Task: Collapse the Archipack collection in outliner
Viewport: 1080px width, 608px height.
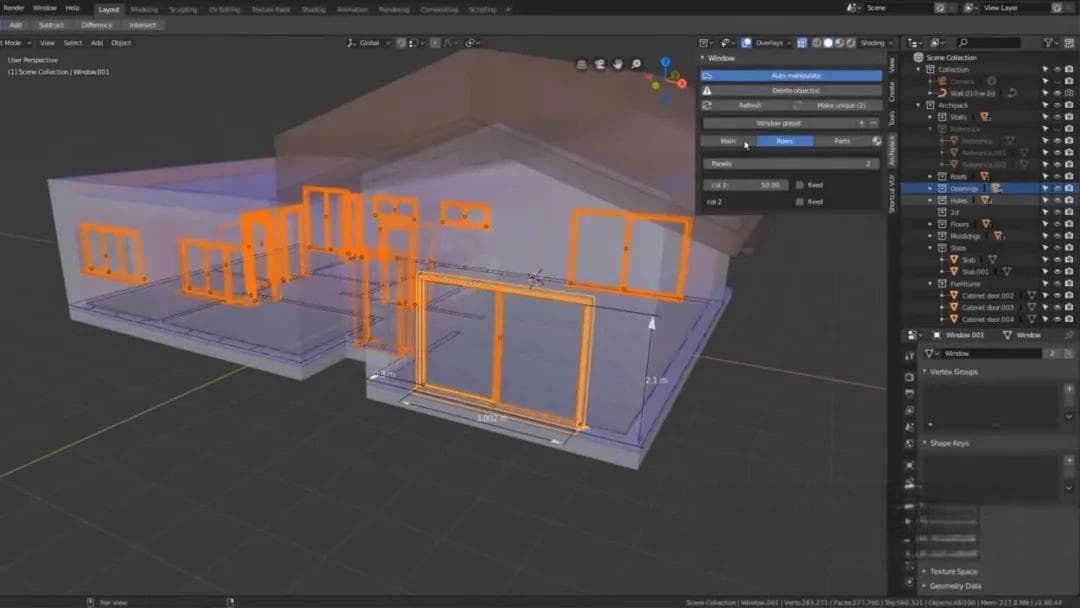Action: pyautogui.click(x=918, y=105)
